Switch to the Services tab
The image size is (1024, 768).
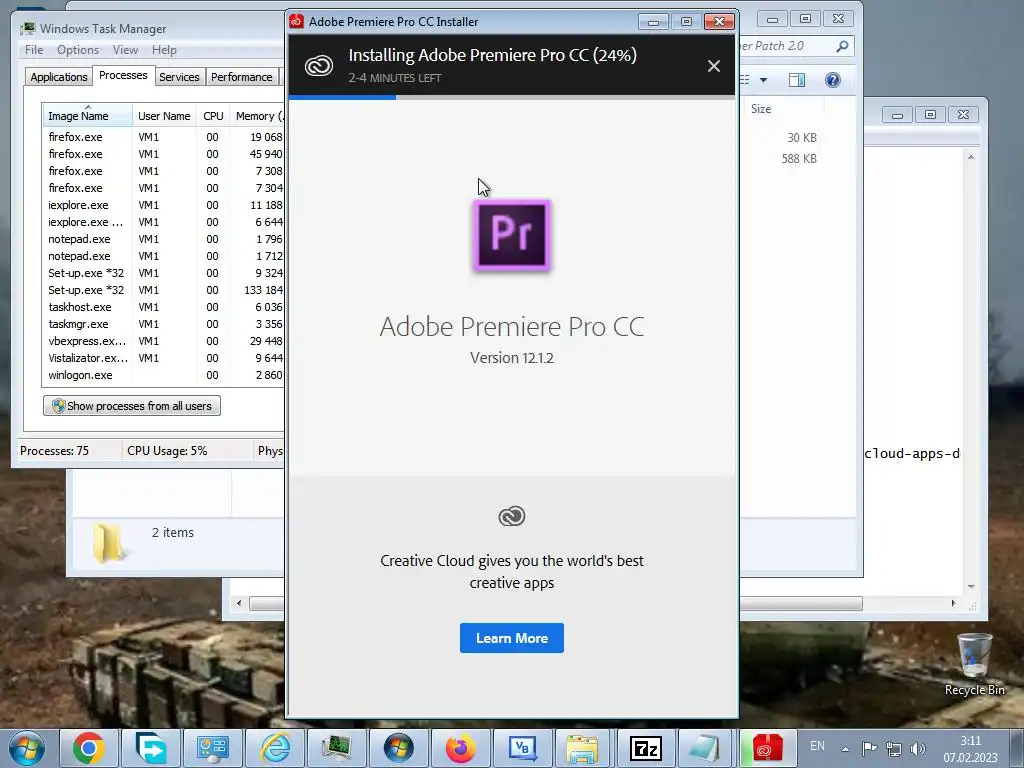pos(179,77)
